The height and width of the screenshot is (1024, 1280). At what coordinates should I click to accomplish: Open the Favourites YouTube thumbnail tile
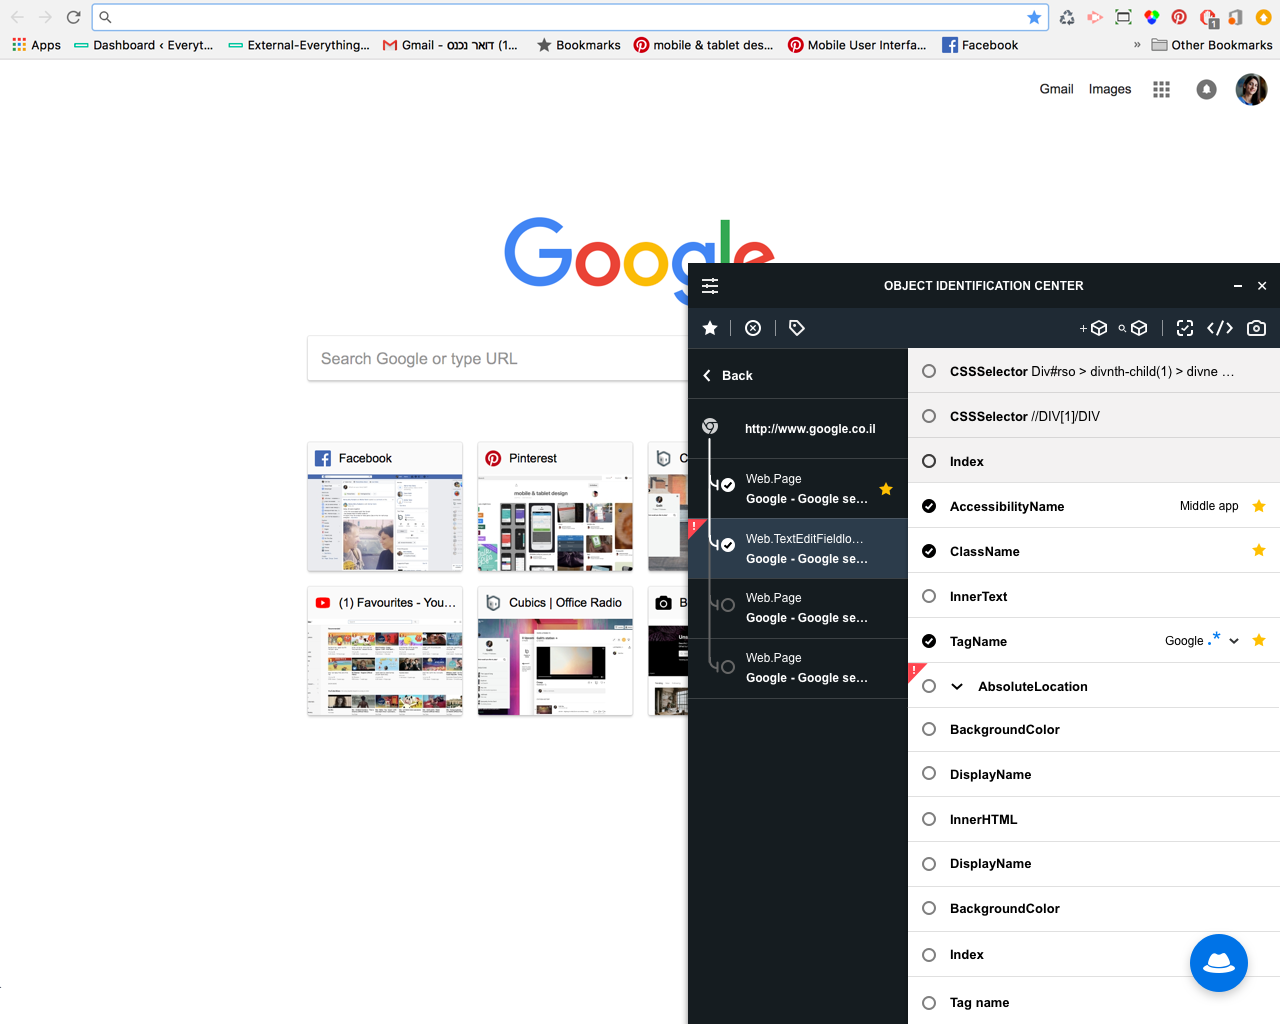click(385, 651)
